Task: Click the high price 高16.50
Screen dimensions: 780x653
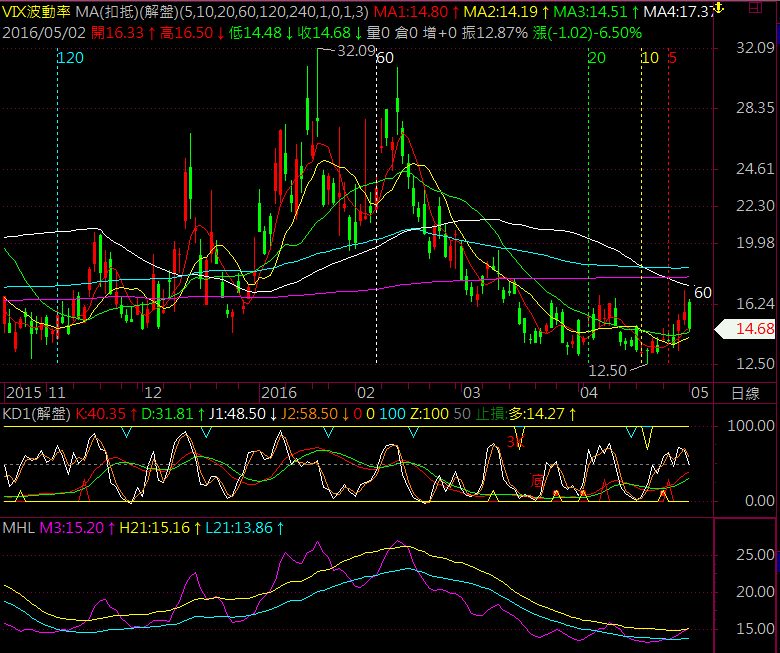Action: tap(187, 33)
